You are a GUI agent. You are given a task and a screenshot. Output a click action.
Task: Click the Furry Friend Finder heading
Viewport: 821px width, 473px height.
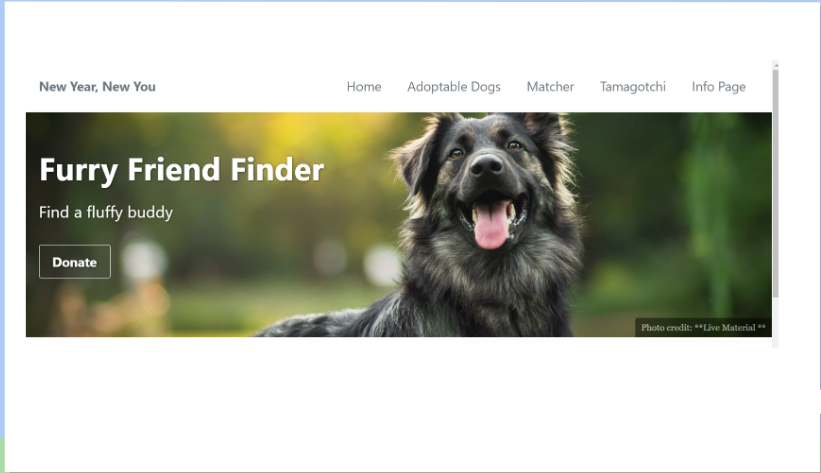pyautogui.click(x=182, y=170)
